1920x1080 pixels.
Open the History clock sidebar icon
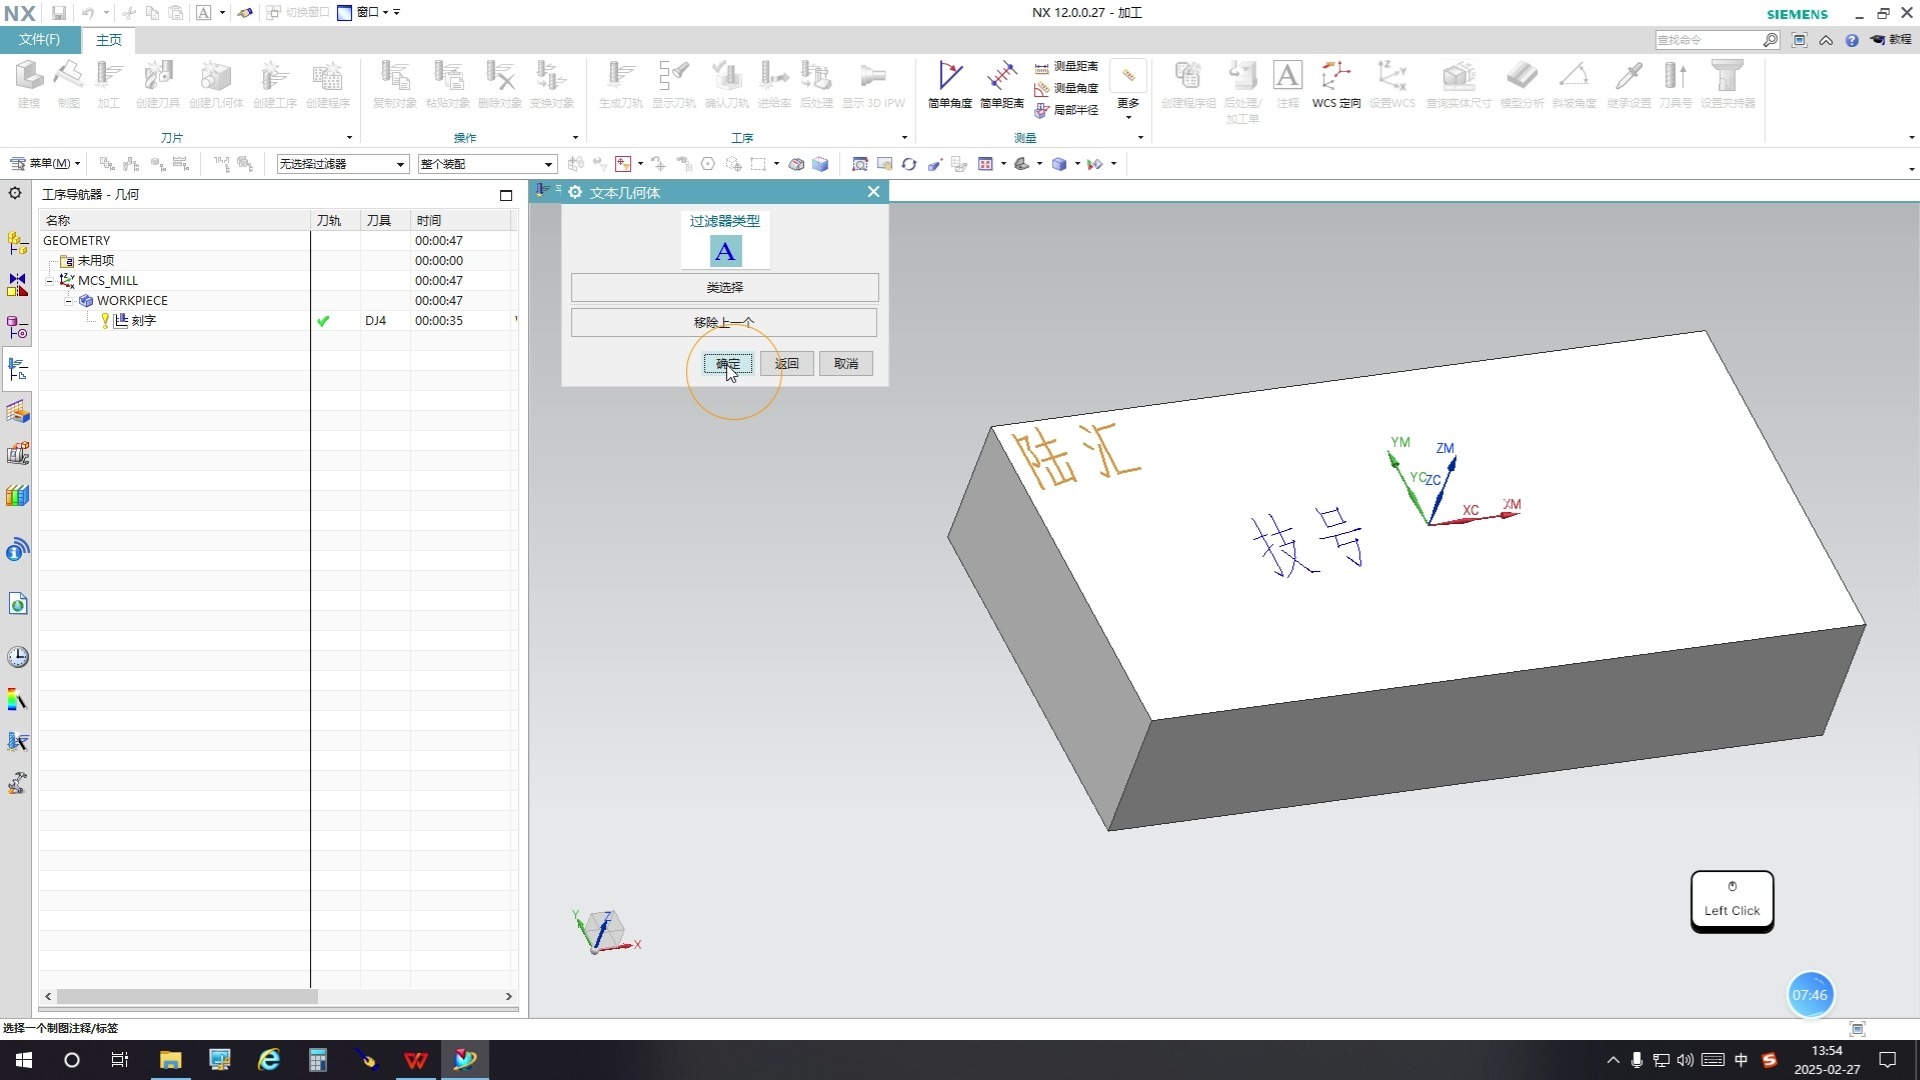(x=17, y=657)
